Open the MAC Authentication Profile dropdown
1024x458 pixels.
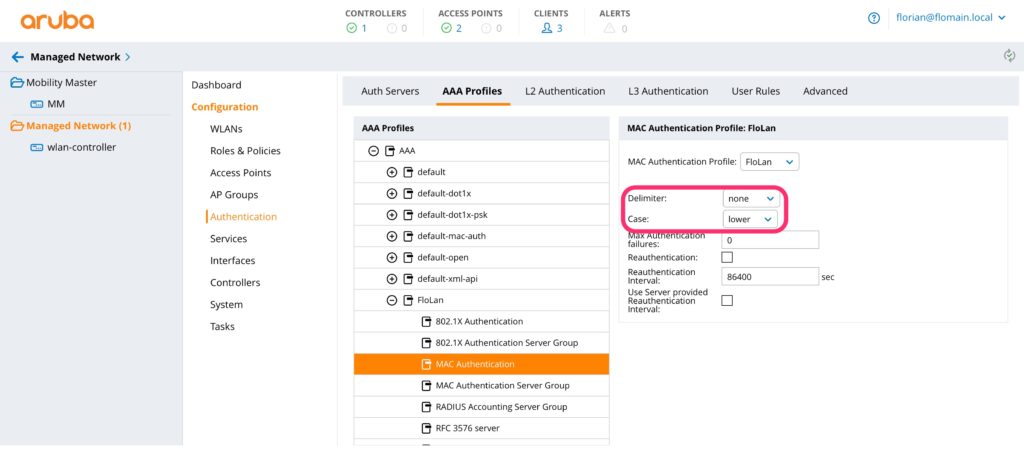pyautogui.click(x=769, y=161)
